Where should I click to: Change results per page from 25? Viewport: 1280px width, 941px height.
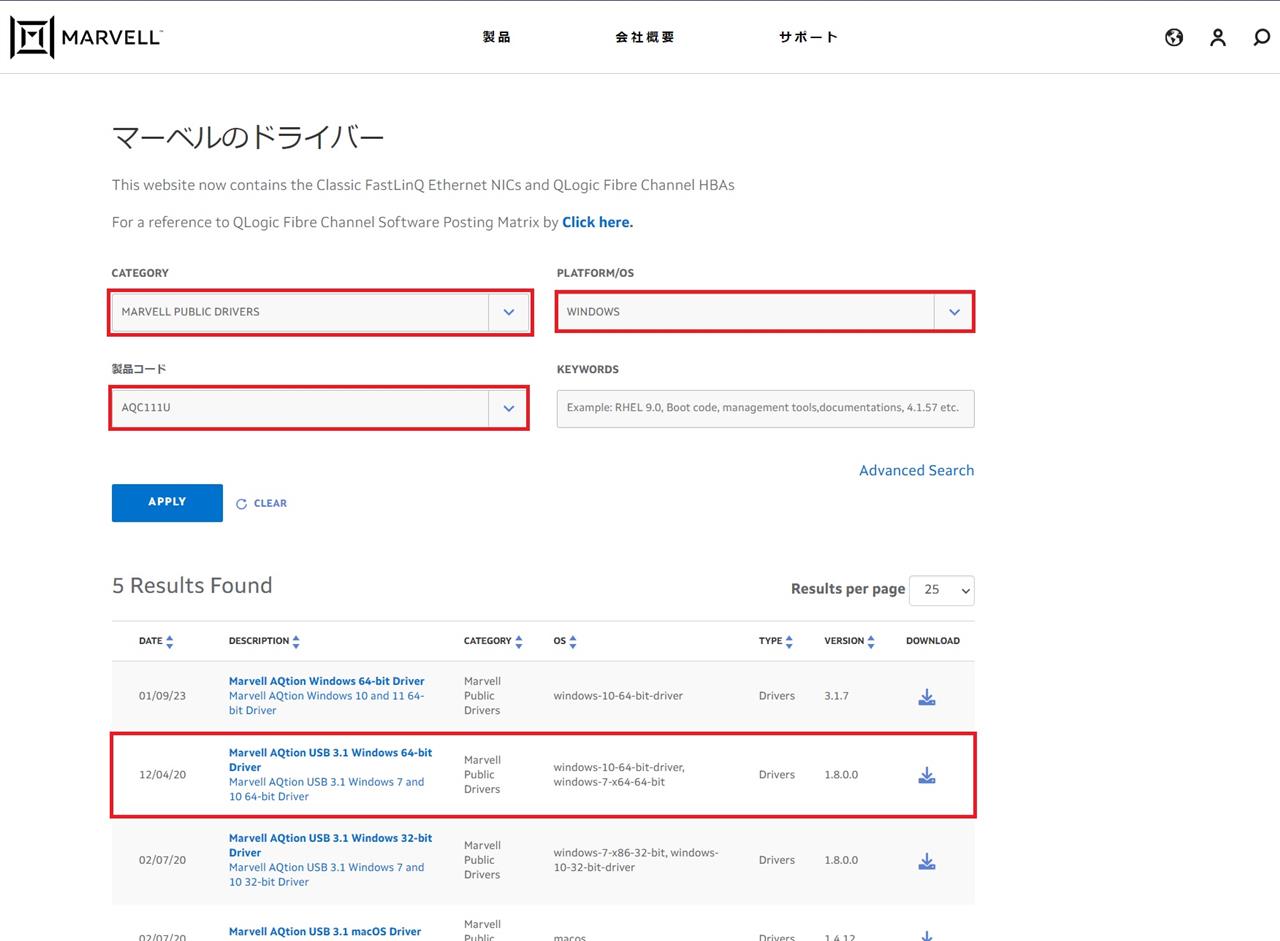click(941, 590)
